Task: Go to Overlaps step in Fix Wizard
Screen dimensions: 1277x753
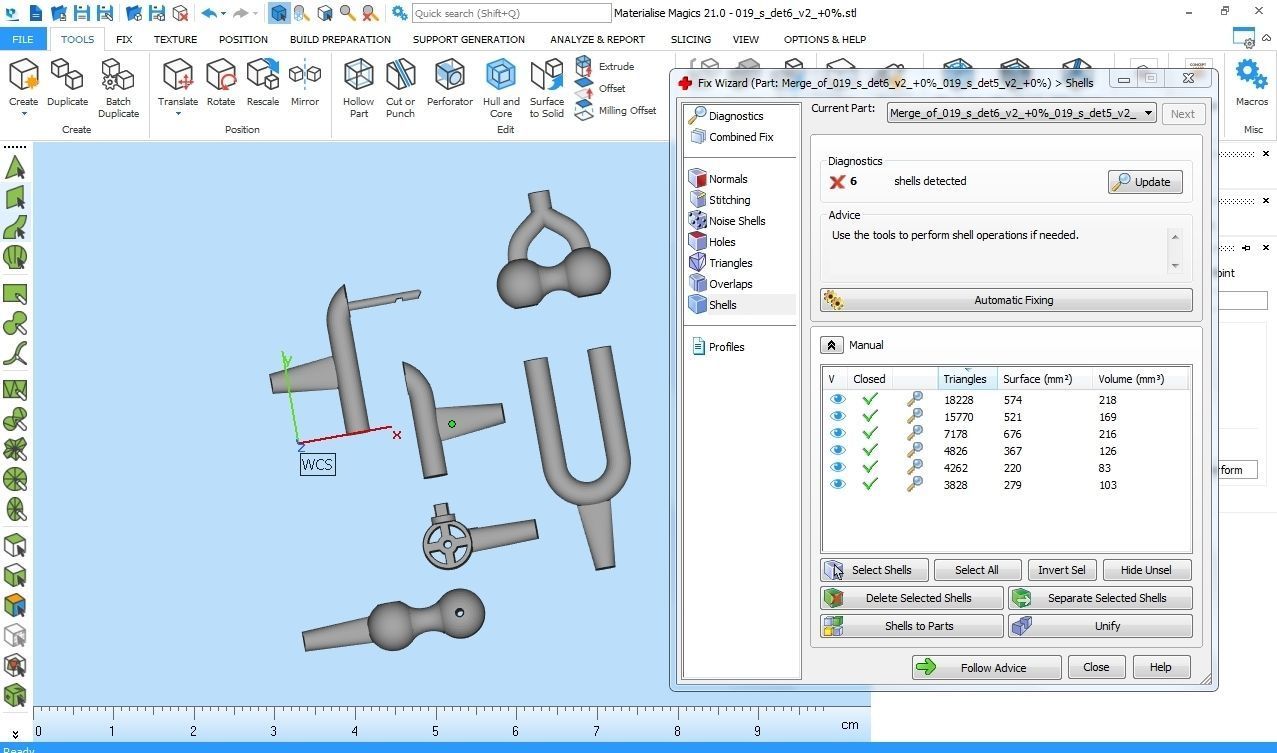Action: pyautogui.click(x=721, y=284)
